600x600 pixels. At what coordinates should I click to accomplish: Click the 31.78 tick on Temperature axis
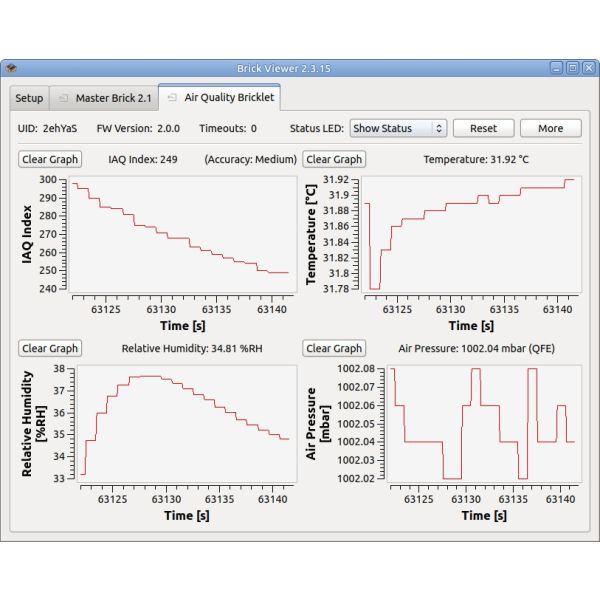(336, 289)
